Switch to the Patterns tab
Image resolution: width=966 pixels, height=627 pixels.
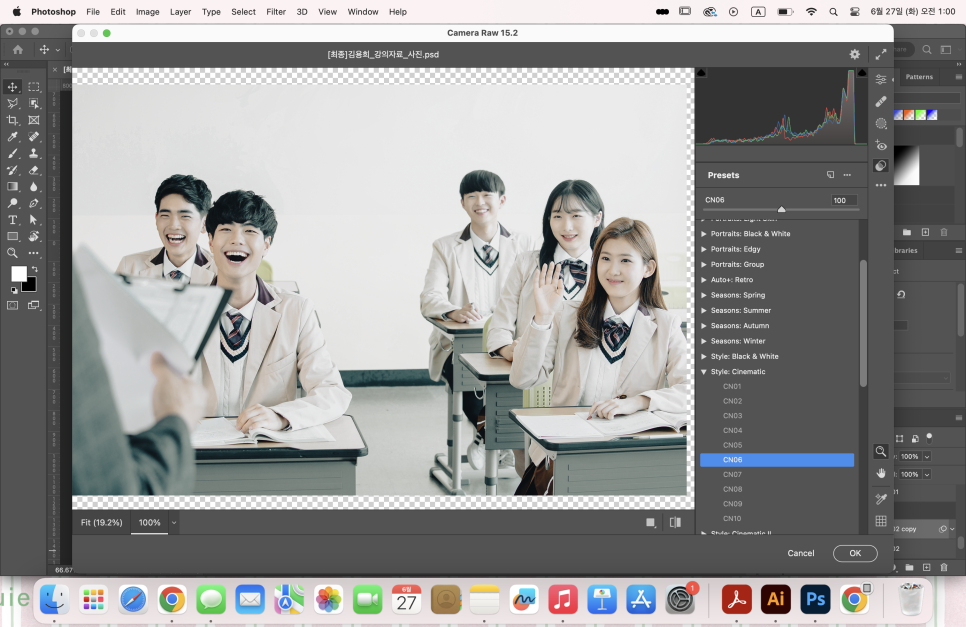[x=919, y=77]
